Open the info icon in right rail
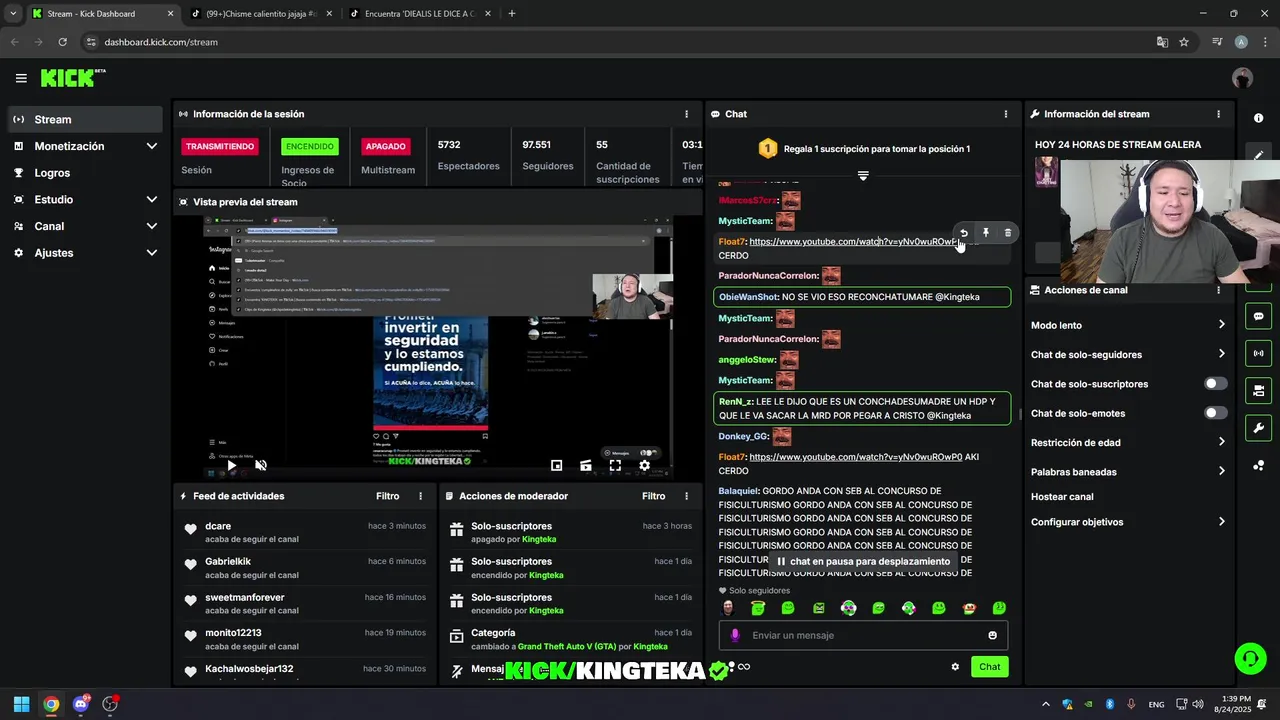The image size is (1280, 720). pyautogui.click(x=1258, y=118)
